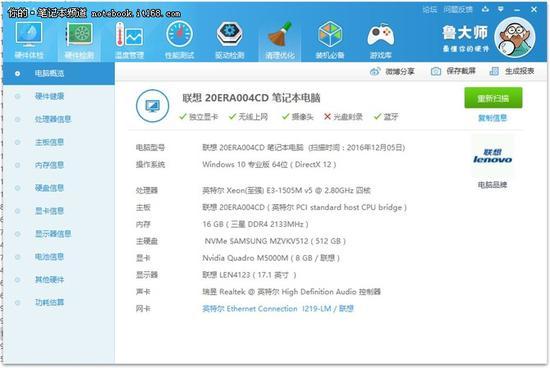Click the 鲁大师 mascot avatar
The height and width of the screenshot is (368, 550).
515,38
